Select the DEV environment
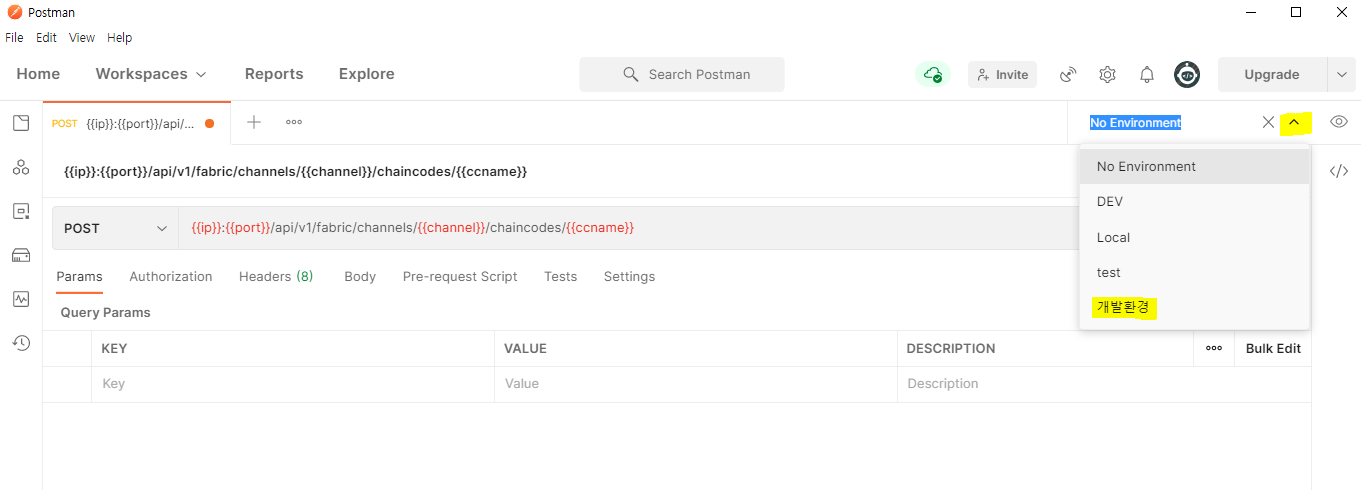This screenshot has width=1361, height=490. point(1194,201)
